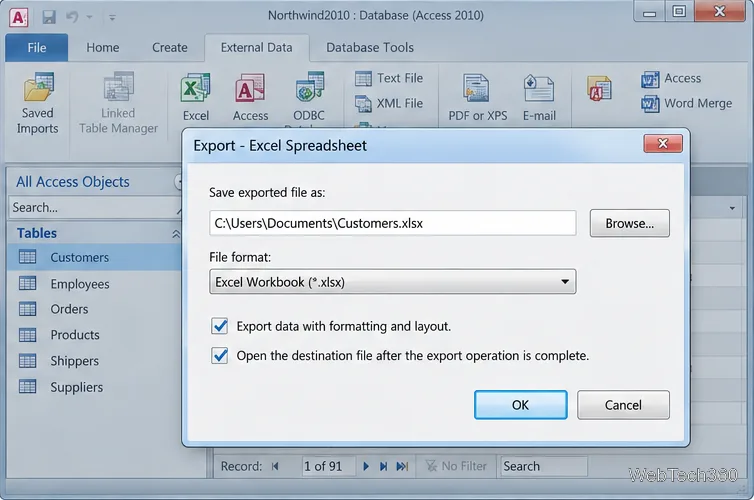Close the Access window

point(719,12)
